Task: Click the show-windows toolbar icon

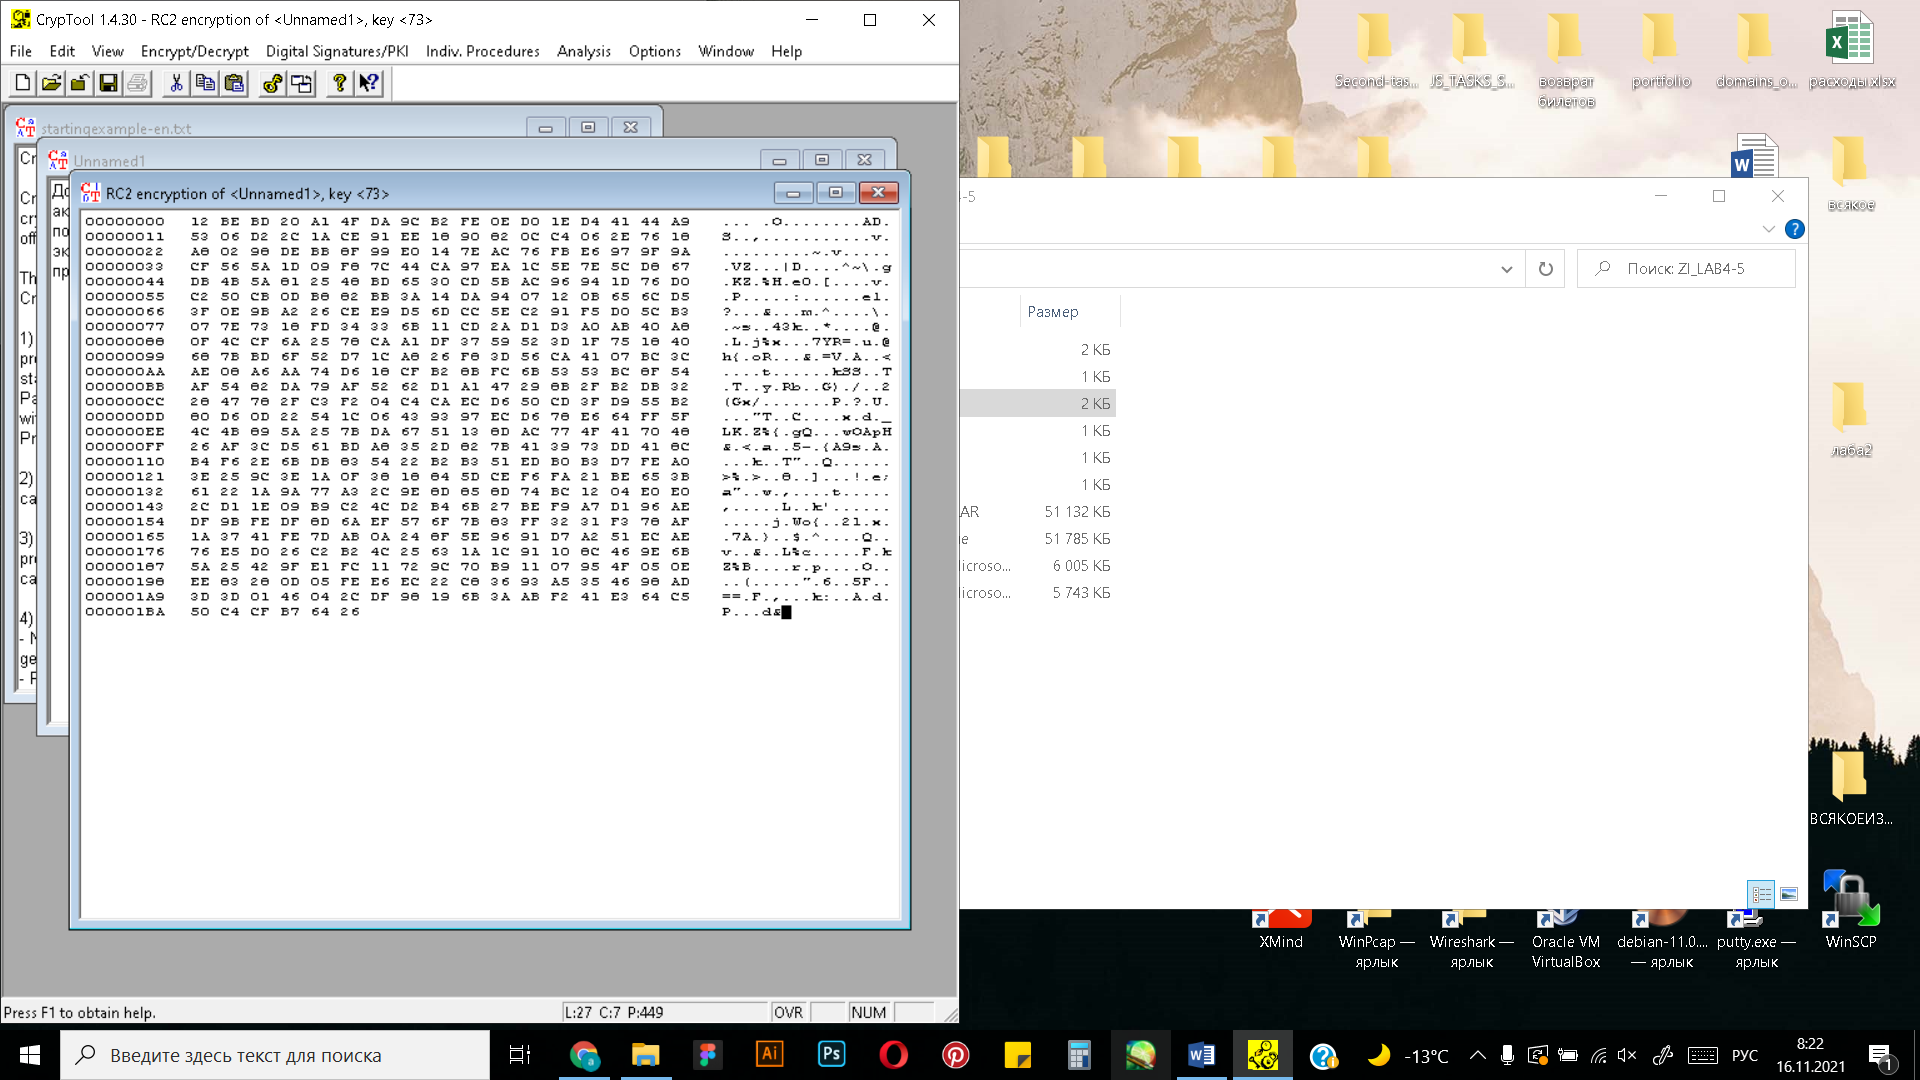Action: [301, 83]
